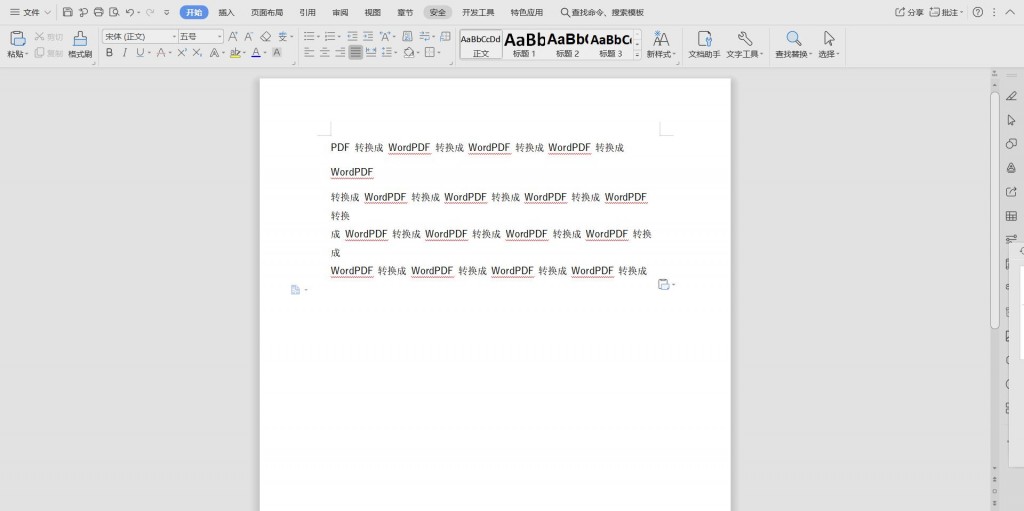Viewport: 1024px width, 511px height.
Task: Click the phonetic guide (变) icon
Action: pyautogui.click(x=282, y=37)
